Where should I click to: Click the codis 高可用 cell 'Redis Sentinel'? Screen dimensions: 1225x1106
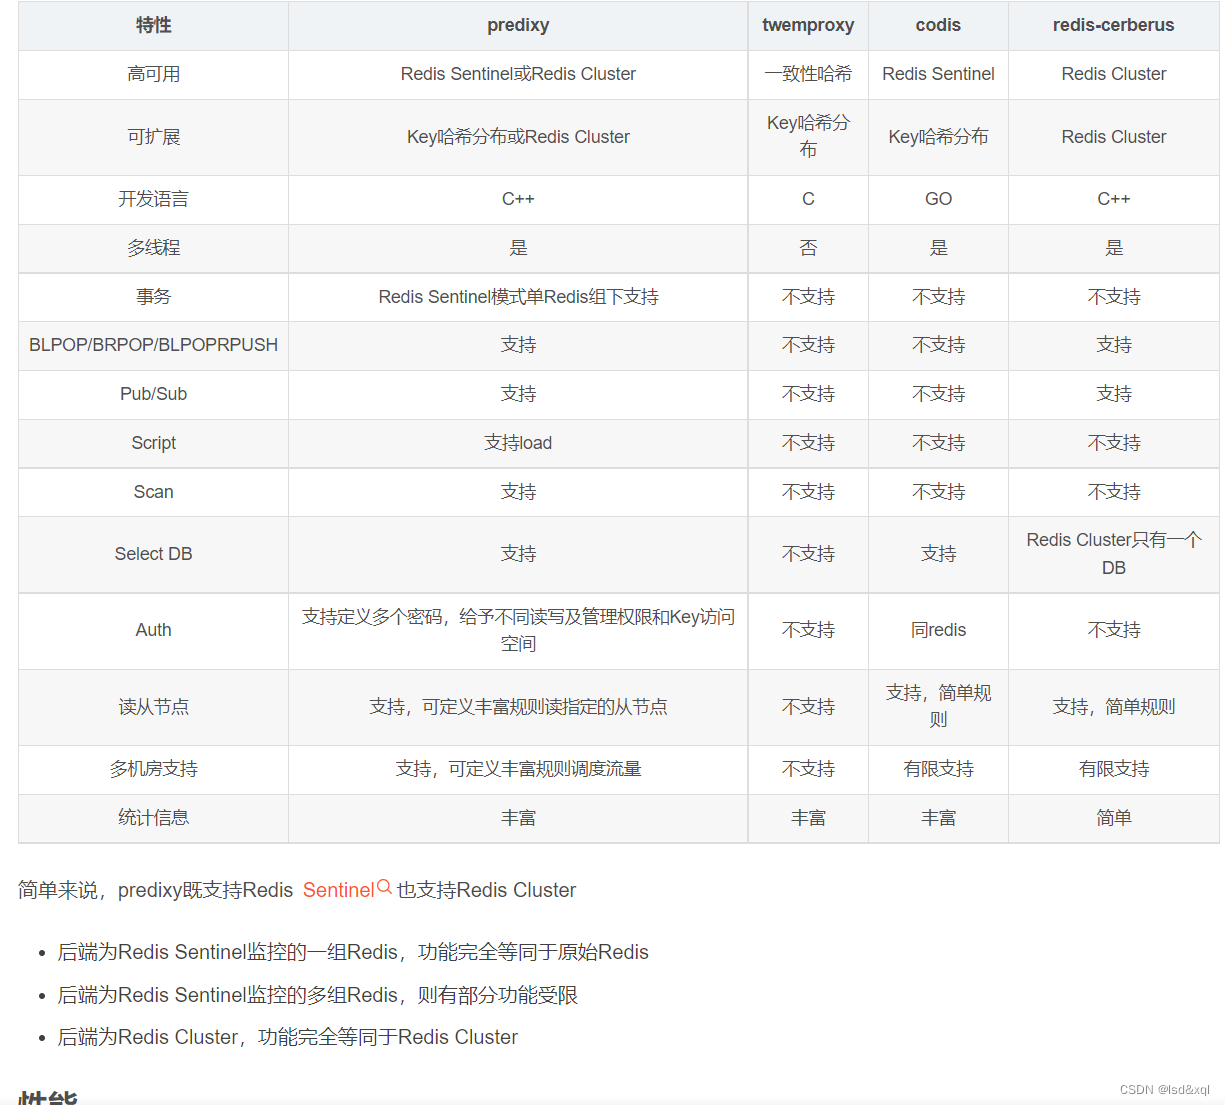pos(938,74)
